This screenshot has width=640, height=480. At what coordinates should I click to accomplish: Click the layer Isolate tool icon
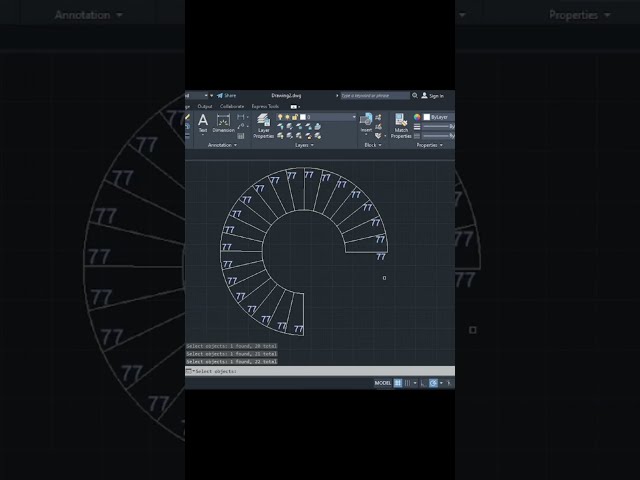[x=289, y=126]
